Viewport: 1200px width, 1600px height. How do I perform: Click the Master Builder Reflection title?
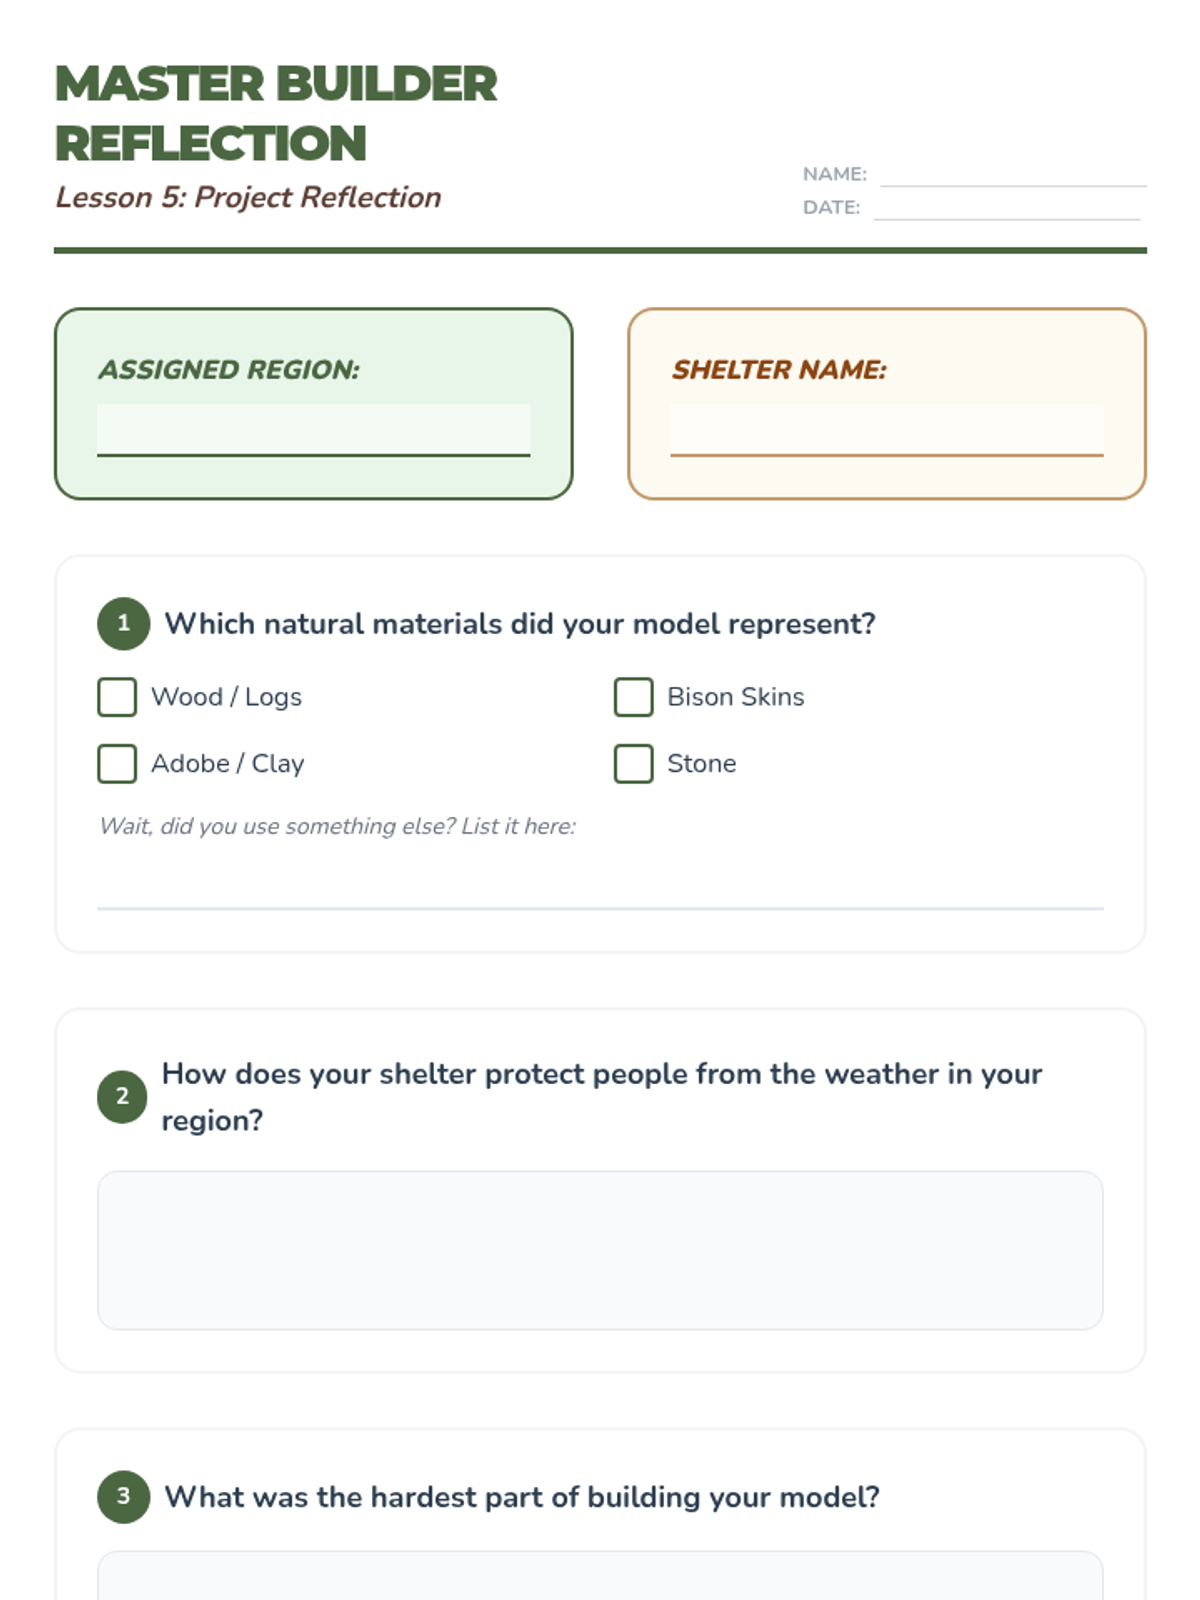click(x=276, y=113)
